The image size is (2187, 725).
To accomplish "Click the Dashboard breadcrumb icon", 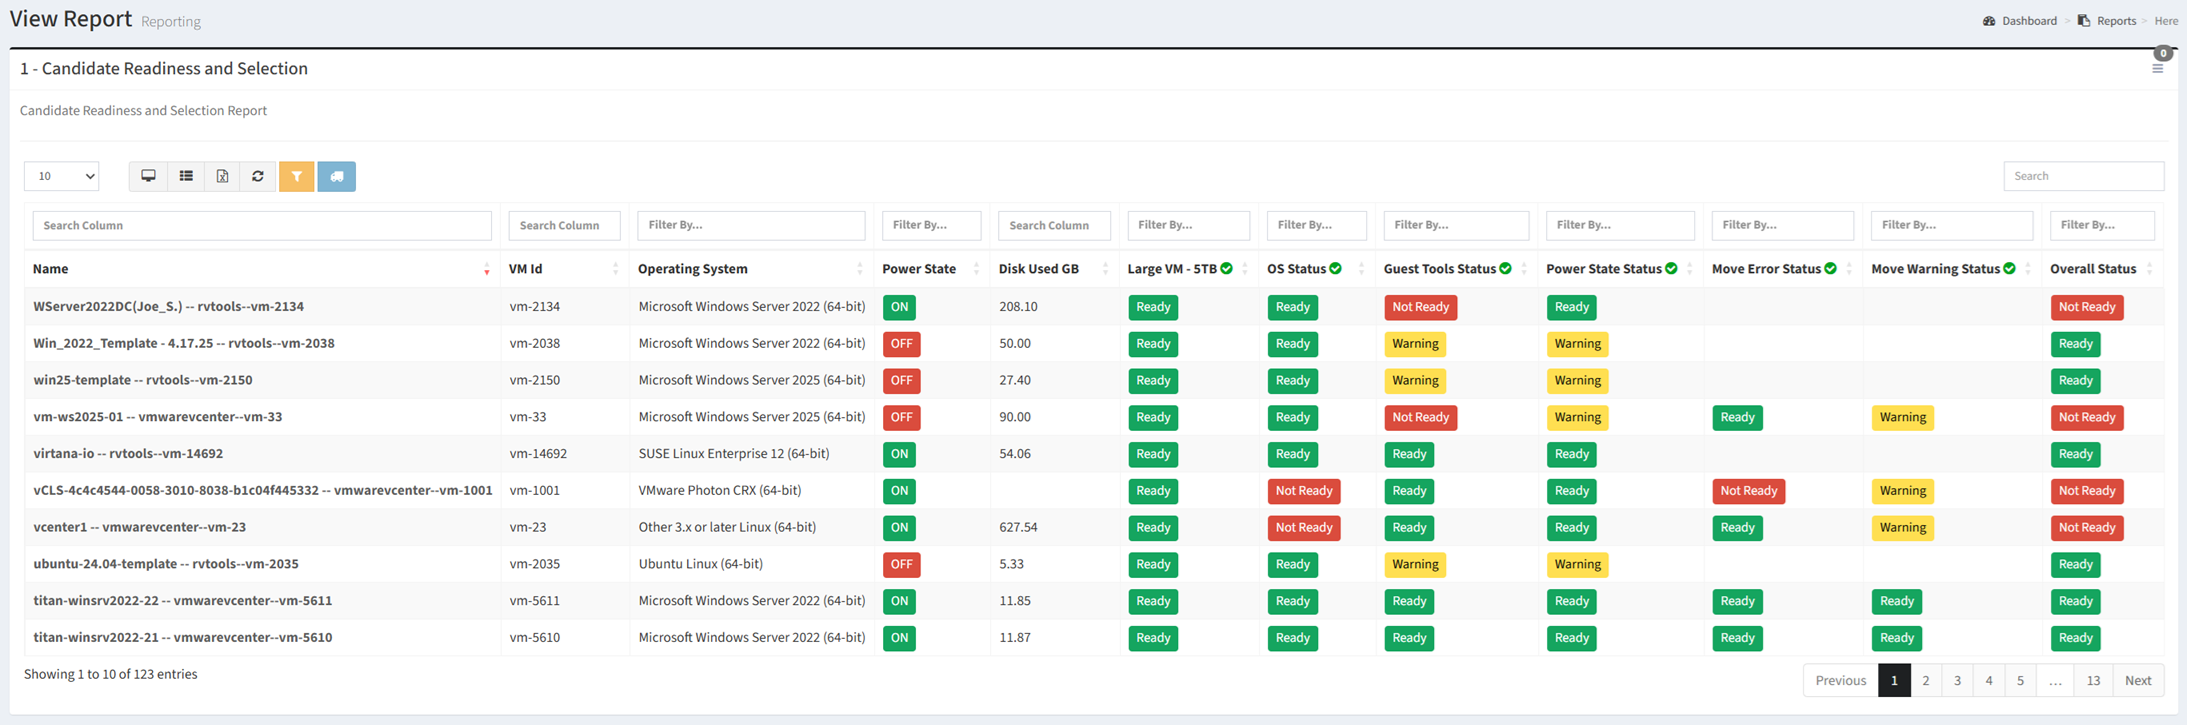I will tap(1989, 21).
